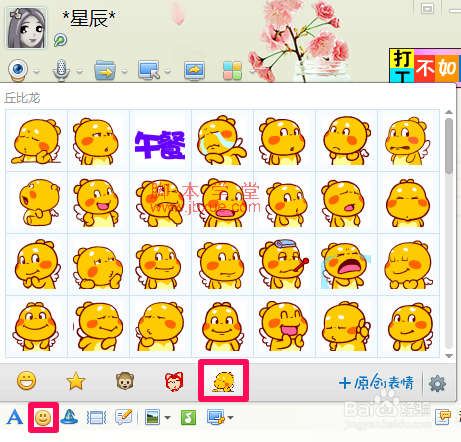The width and height of the screenshot is (461, 442).
Task: Switch to the monkey emoticon tab
Action: [x=125, y=381]
